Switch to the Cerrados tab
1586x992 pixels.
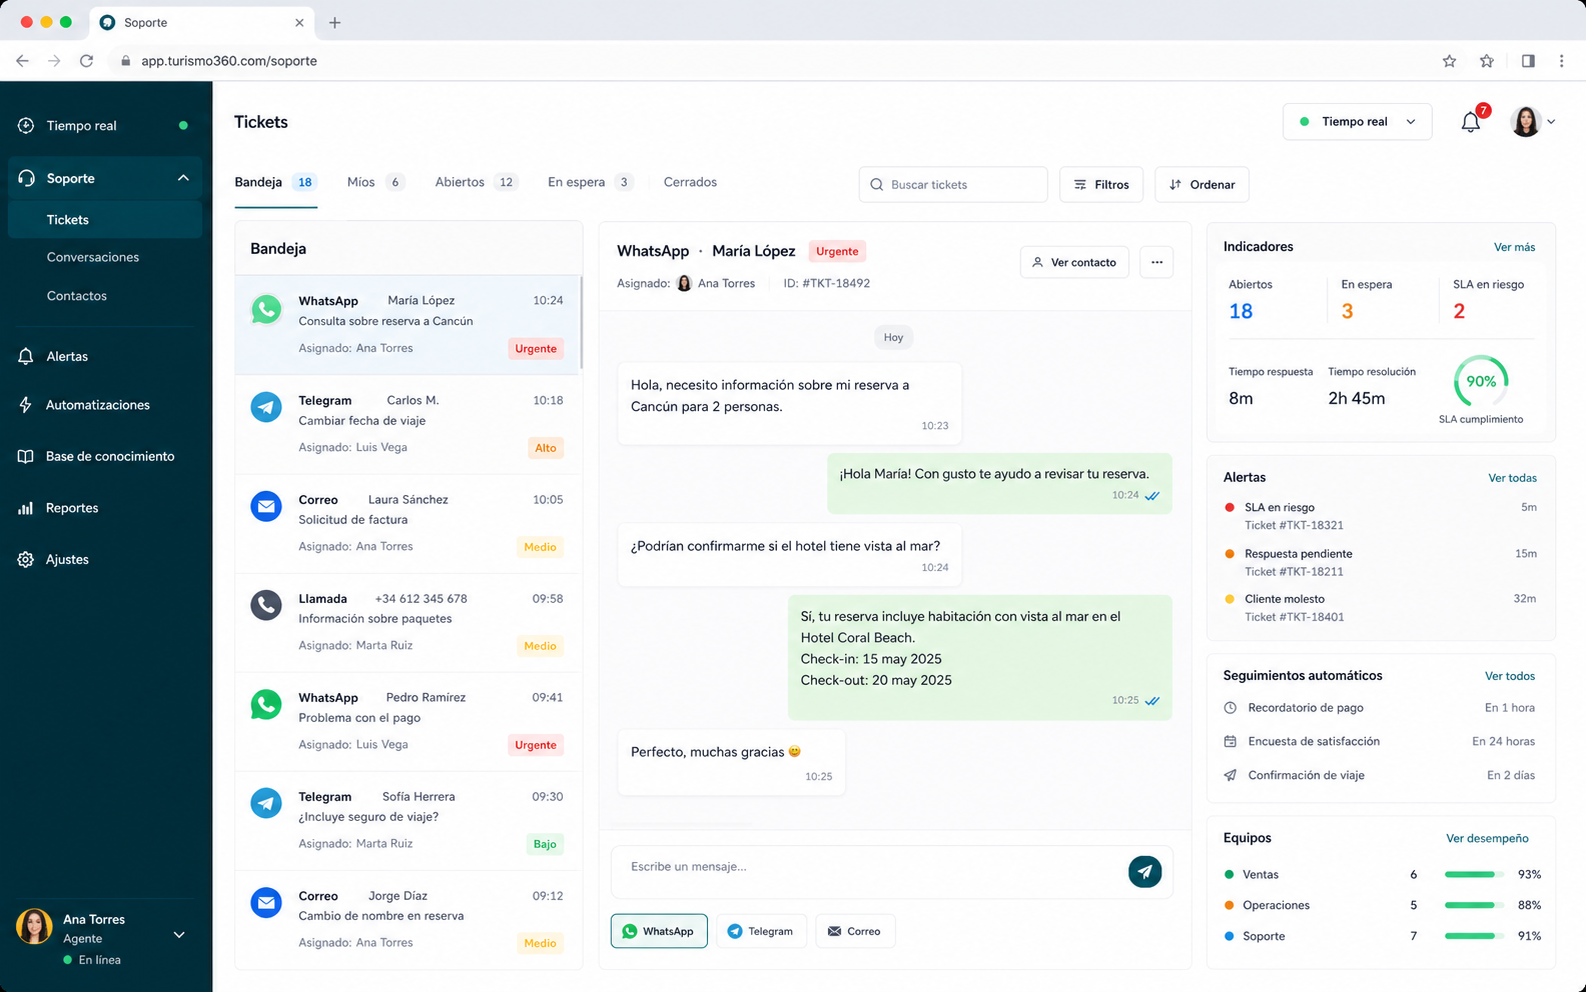click(x=690, y=182)
